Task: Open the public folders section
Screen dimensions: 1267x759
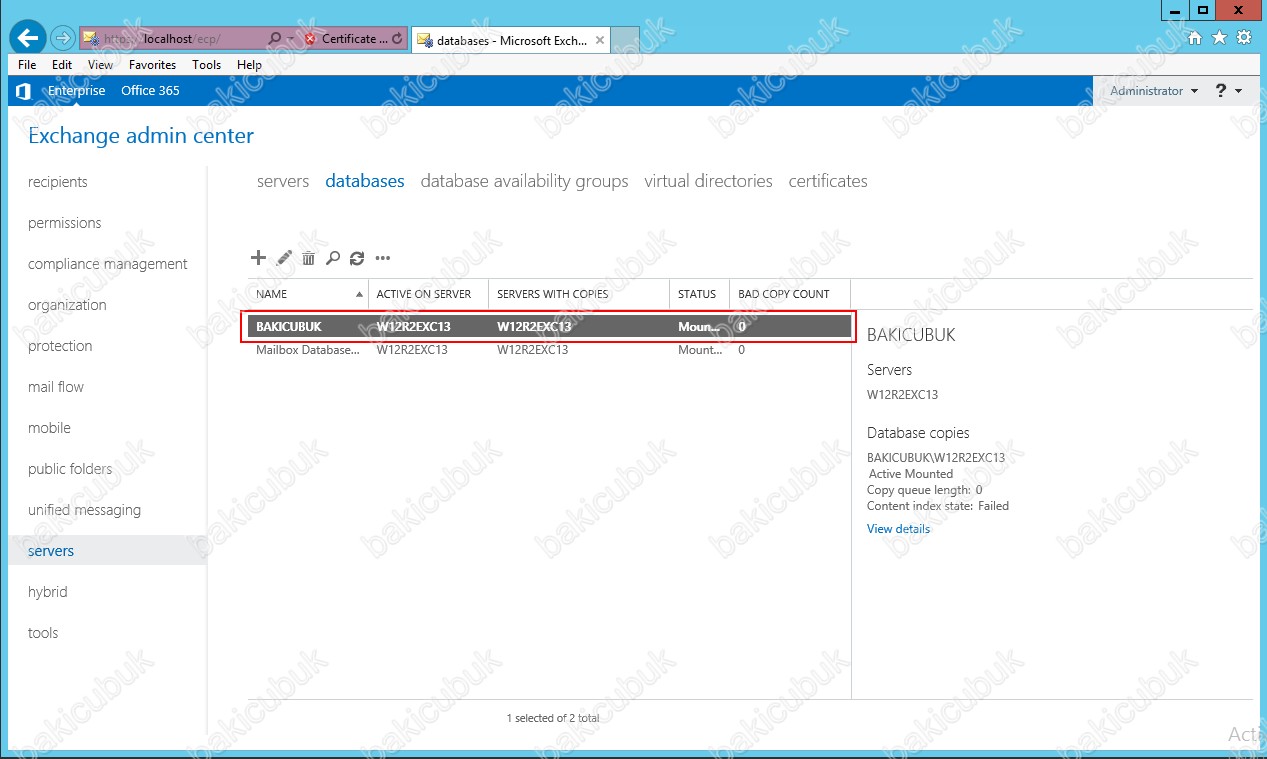Action: pos(70,469)
